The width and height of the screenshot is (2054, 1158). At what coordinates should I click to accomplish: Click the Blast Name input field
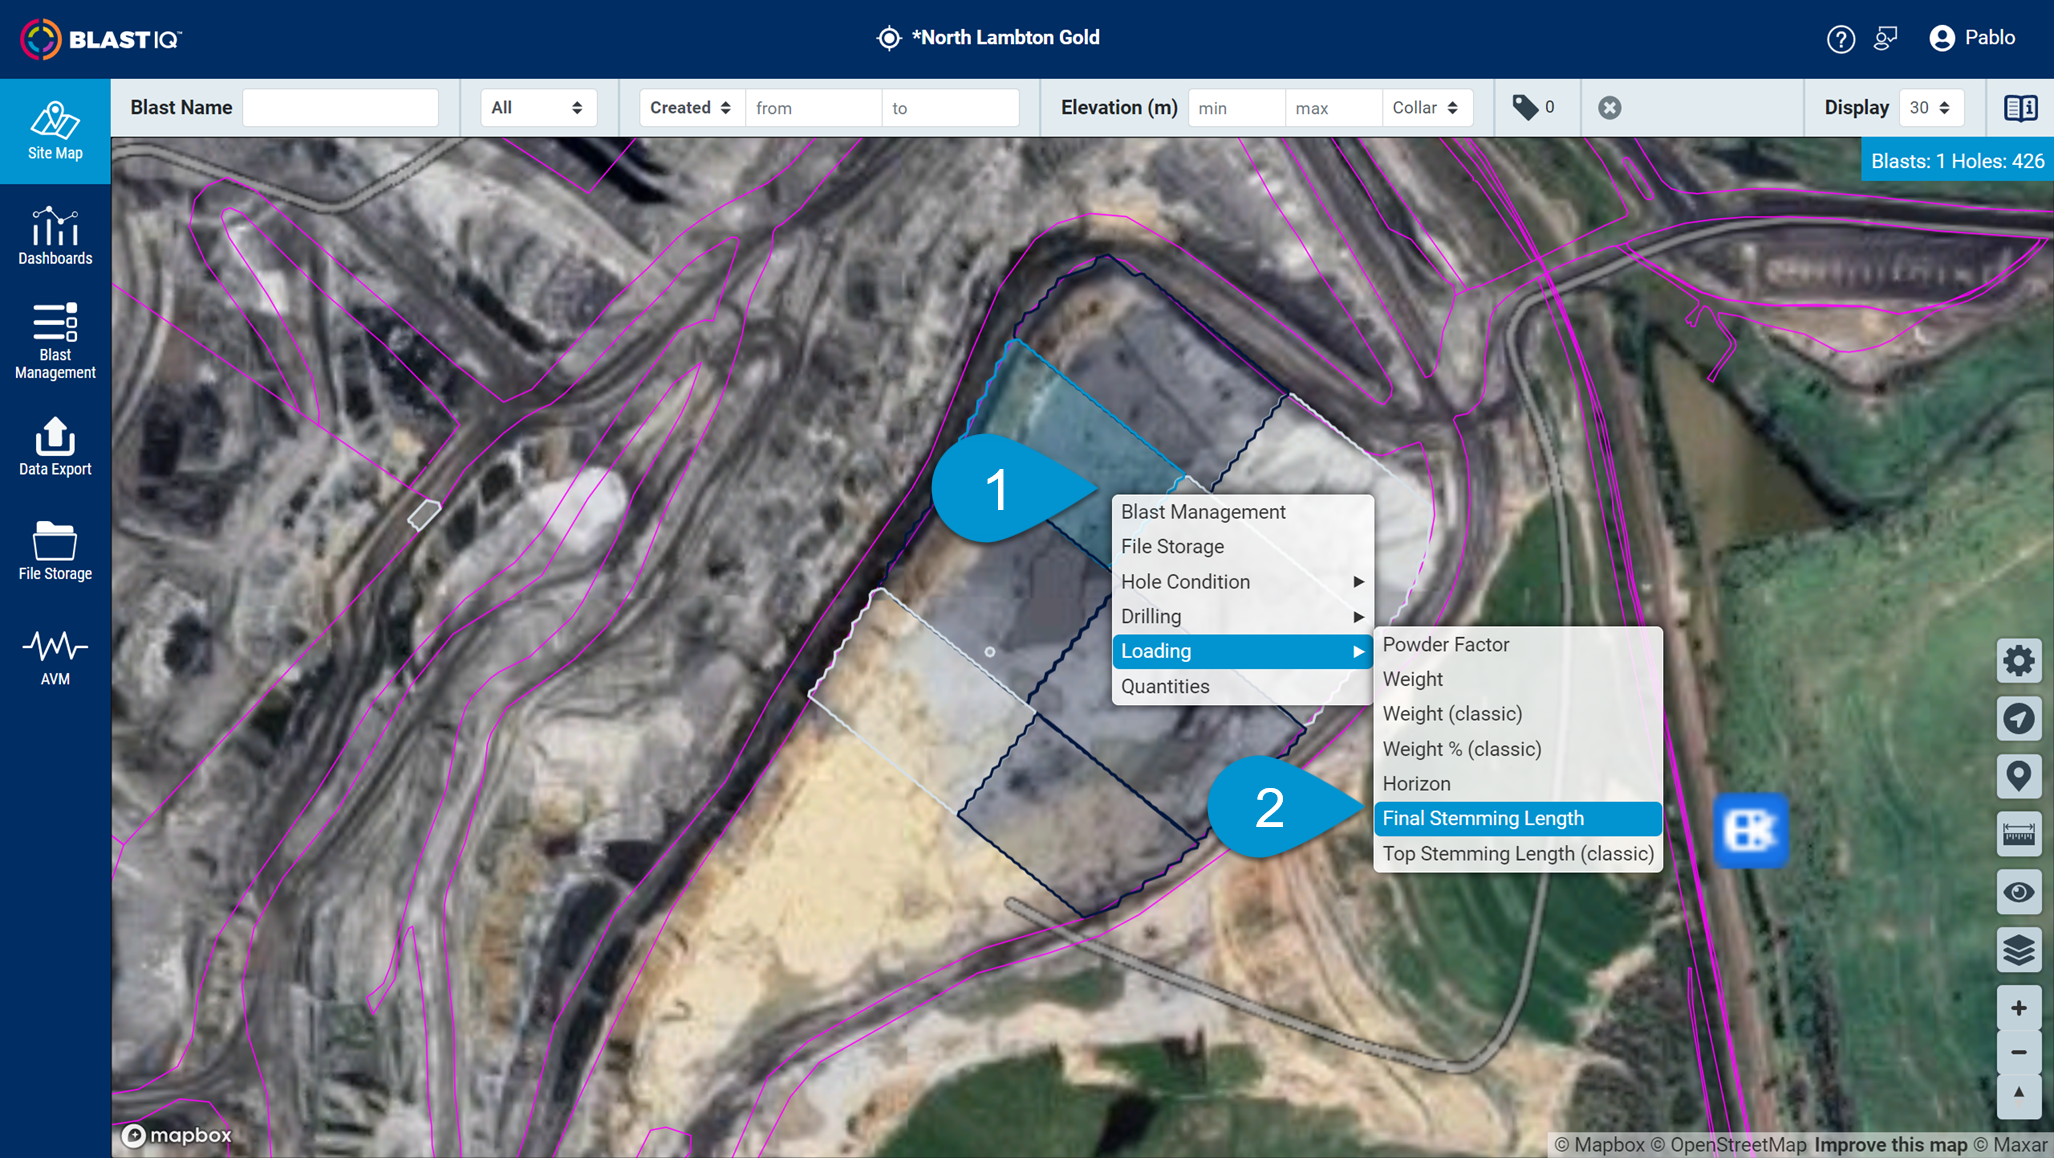tap(340, 108)
